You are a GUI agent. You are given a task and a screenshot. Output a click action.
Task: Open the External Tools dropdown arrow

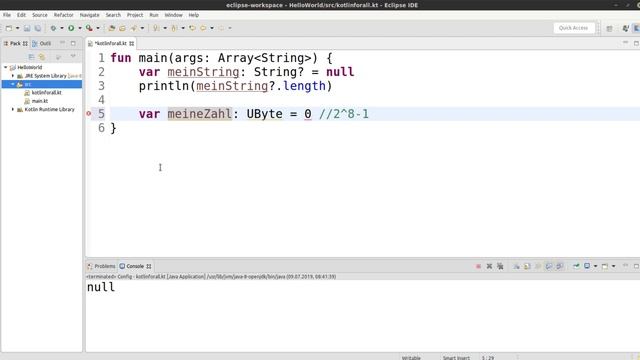point(98,28)
